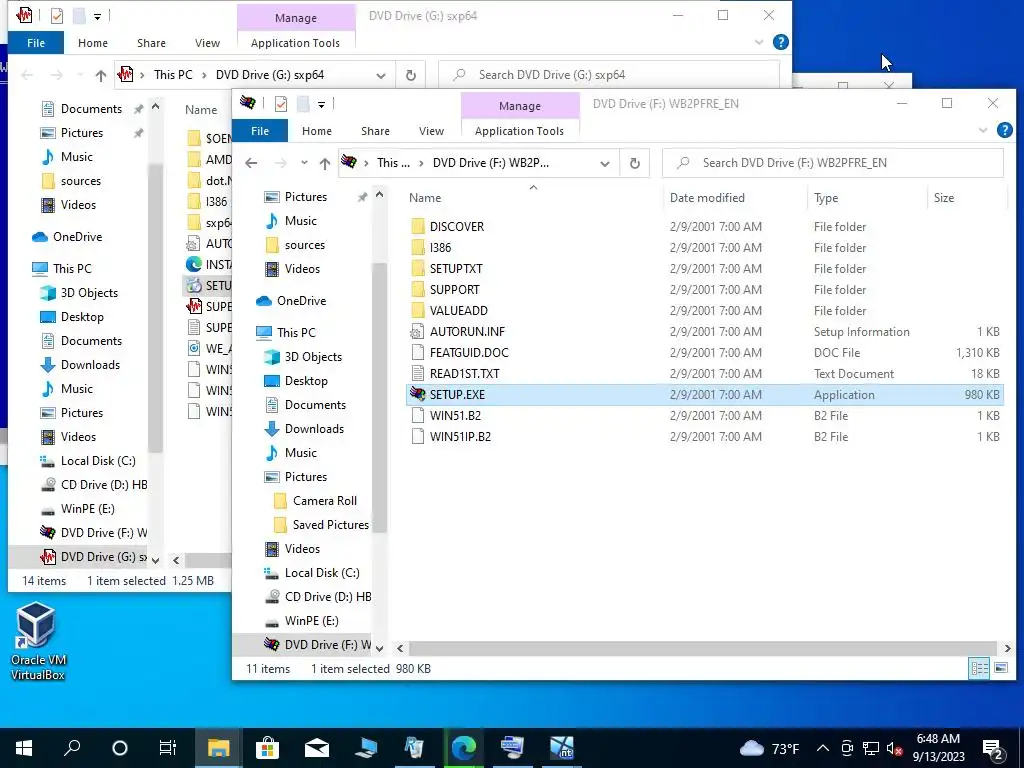1024x768 pixels.
Task: Open the View tab in front window
Action: click(x=431, y=131)
